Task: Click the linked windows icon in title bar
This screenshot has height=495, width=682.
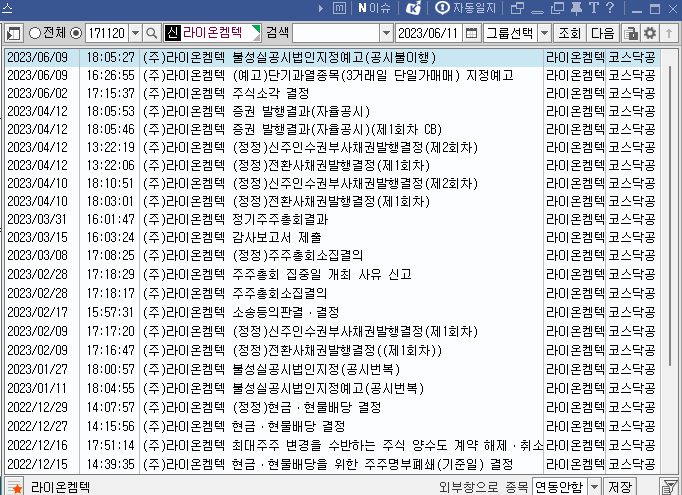Action: pyautogui.click(x=517, y=8)
